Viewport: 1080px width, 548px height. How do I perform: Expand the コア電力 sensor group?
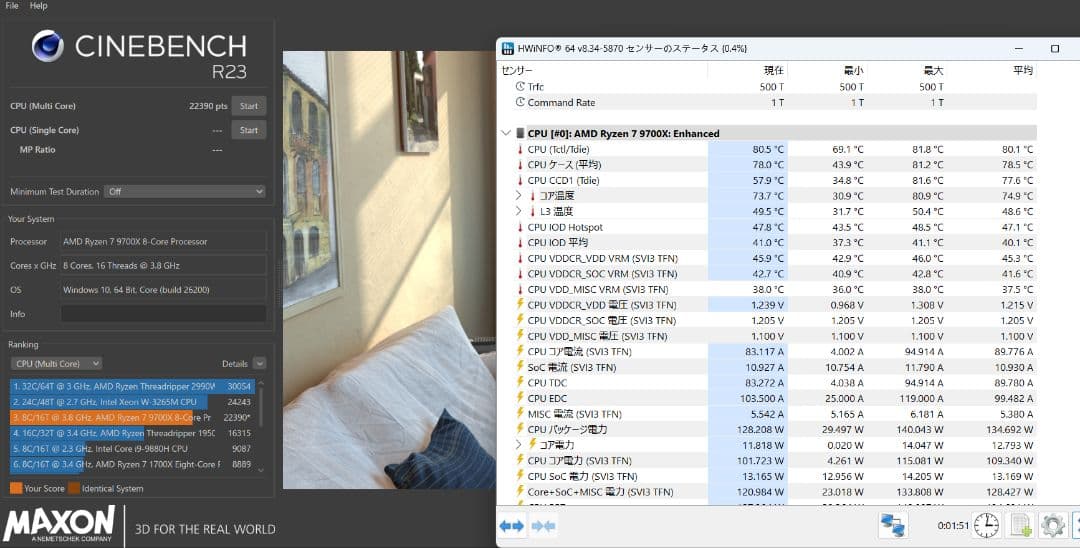519,445
